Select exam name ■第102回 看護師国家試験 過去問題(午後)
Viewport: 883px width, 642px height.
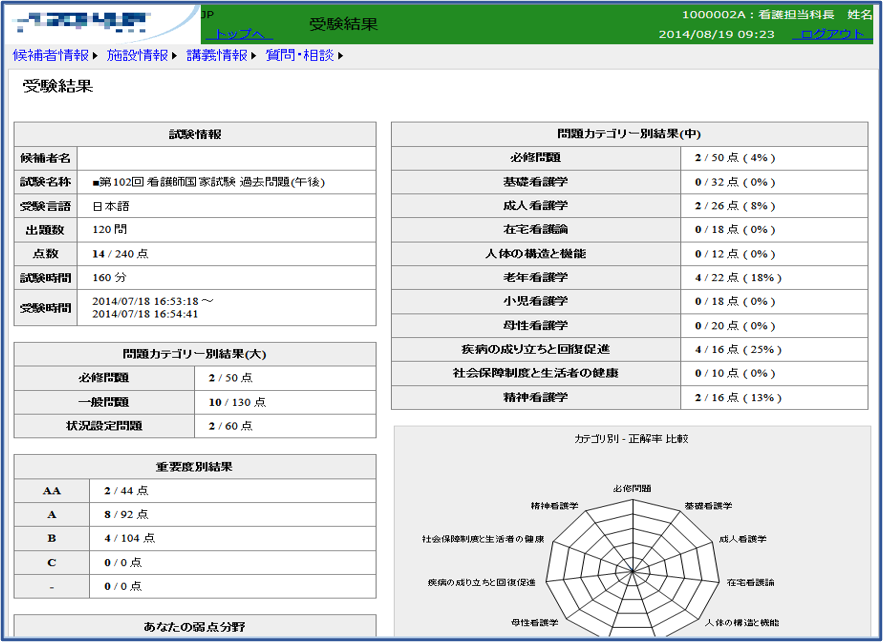click(208, 182)
